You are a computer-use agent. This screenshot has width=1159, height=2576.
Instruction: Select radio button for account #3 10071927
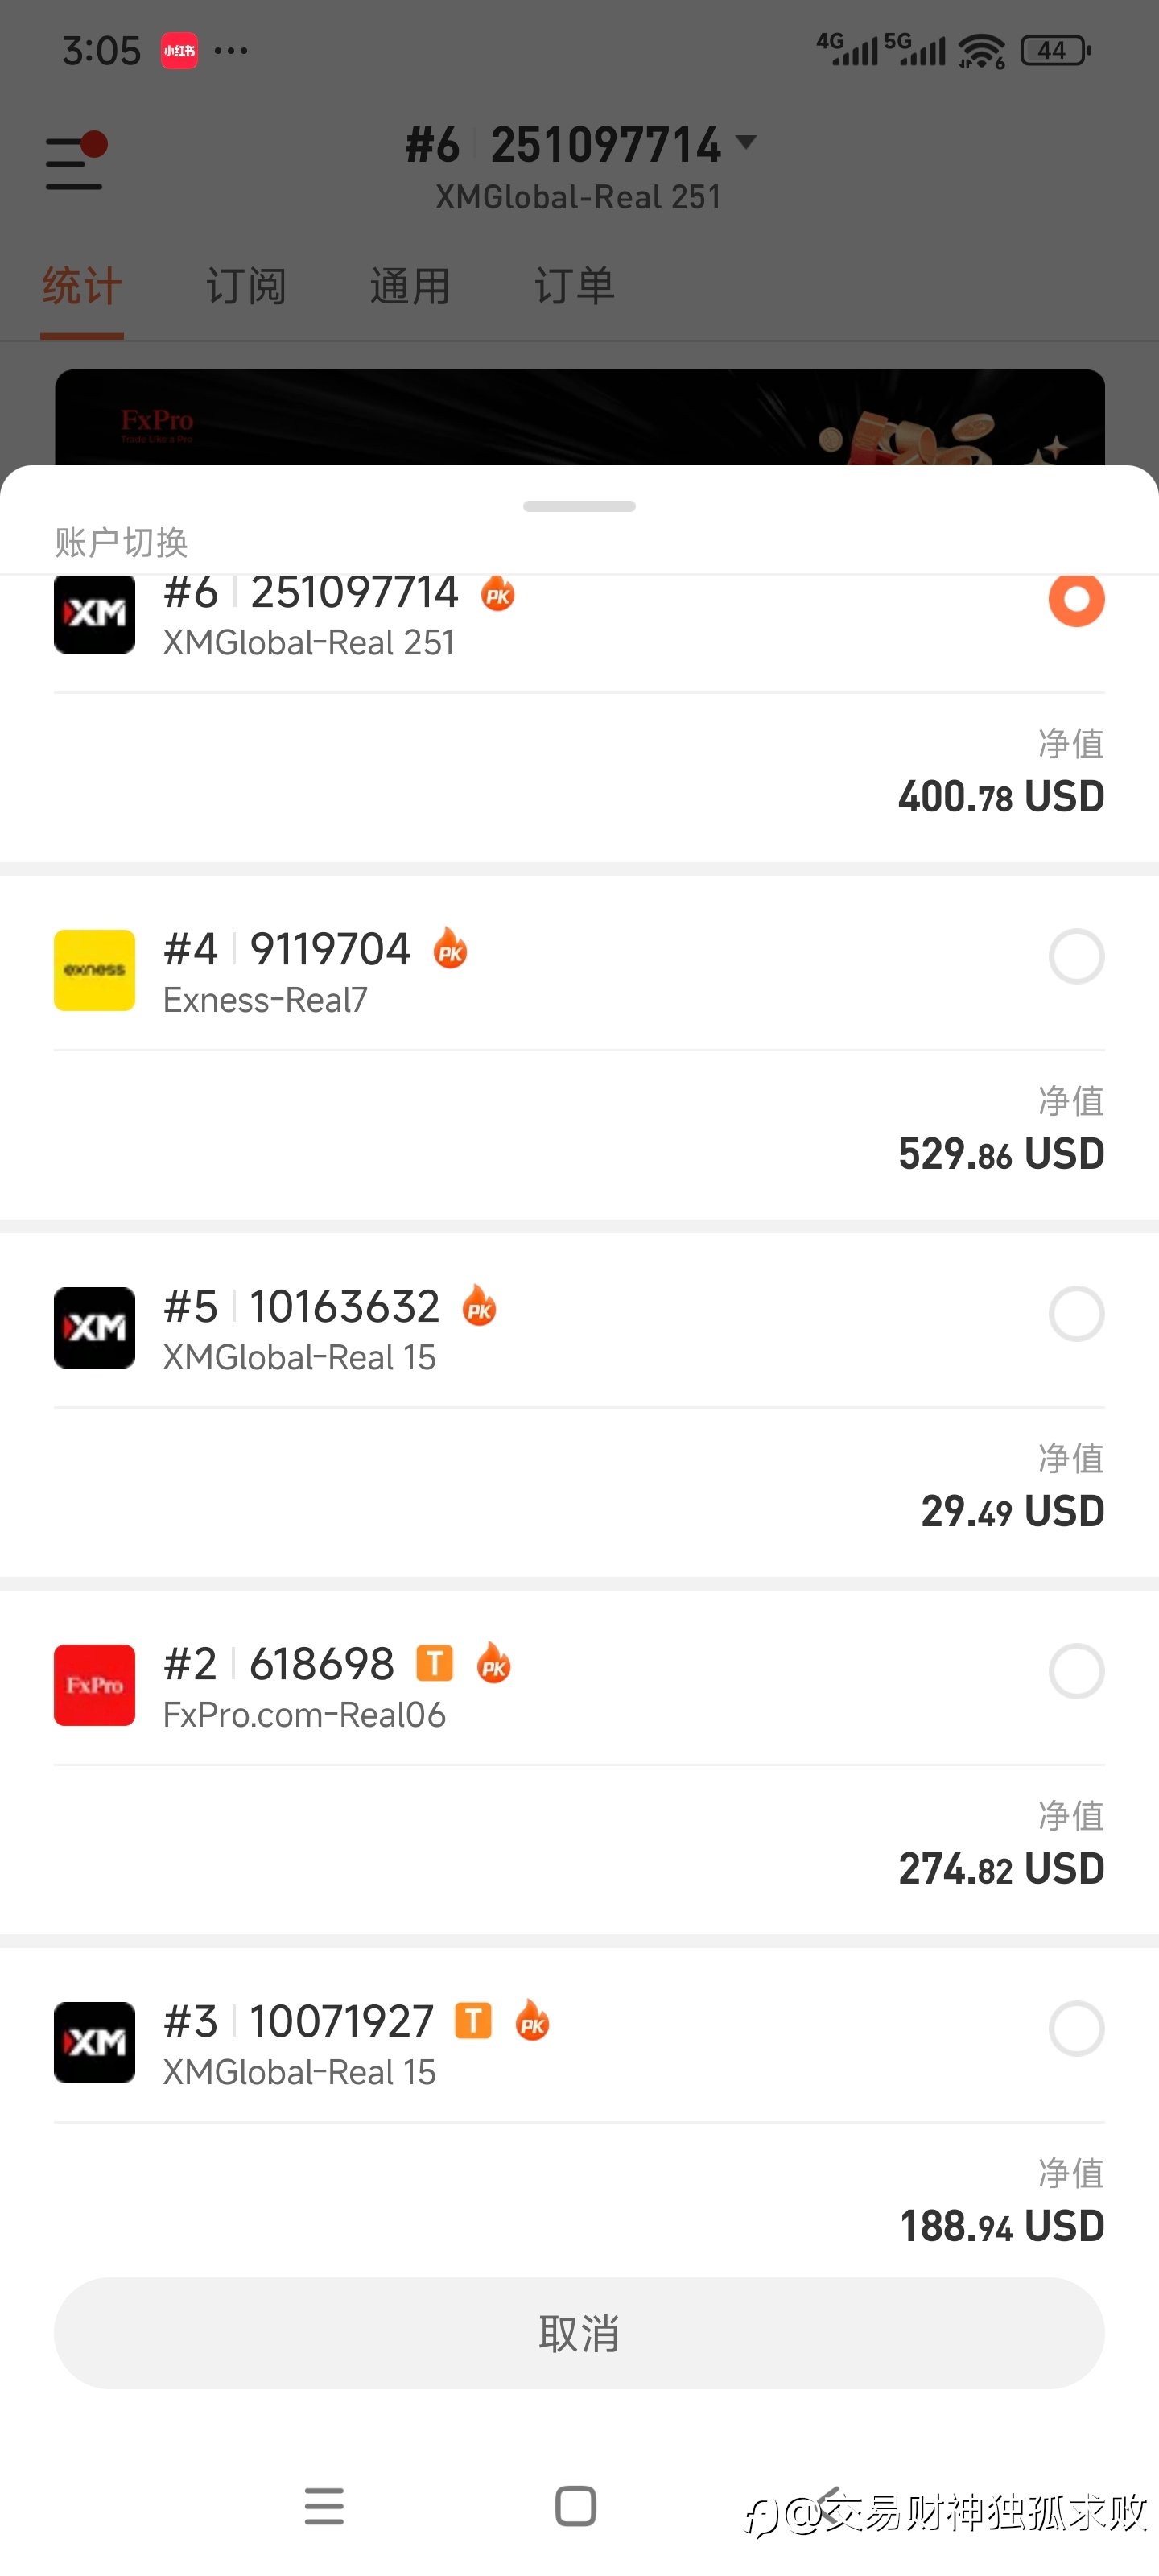pos(1076,2028)
